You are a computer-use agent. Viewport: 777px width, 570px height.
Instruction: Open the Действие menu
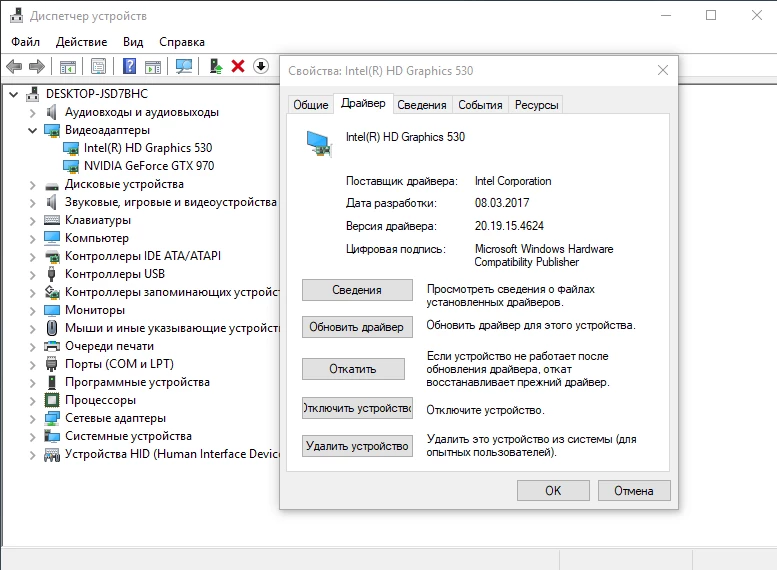pos(81,42)
